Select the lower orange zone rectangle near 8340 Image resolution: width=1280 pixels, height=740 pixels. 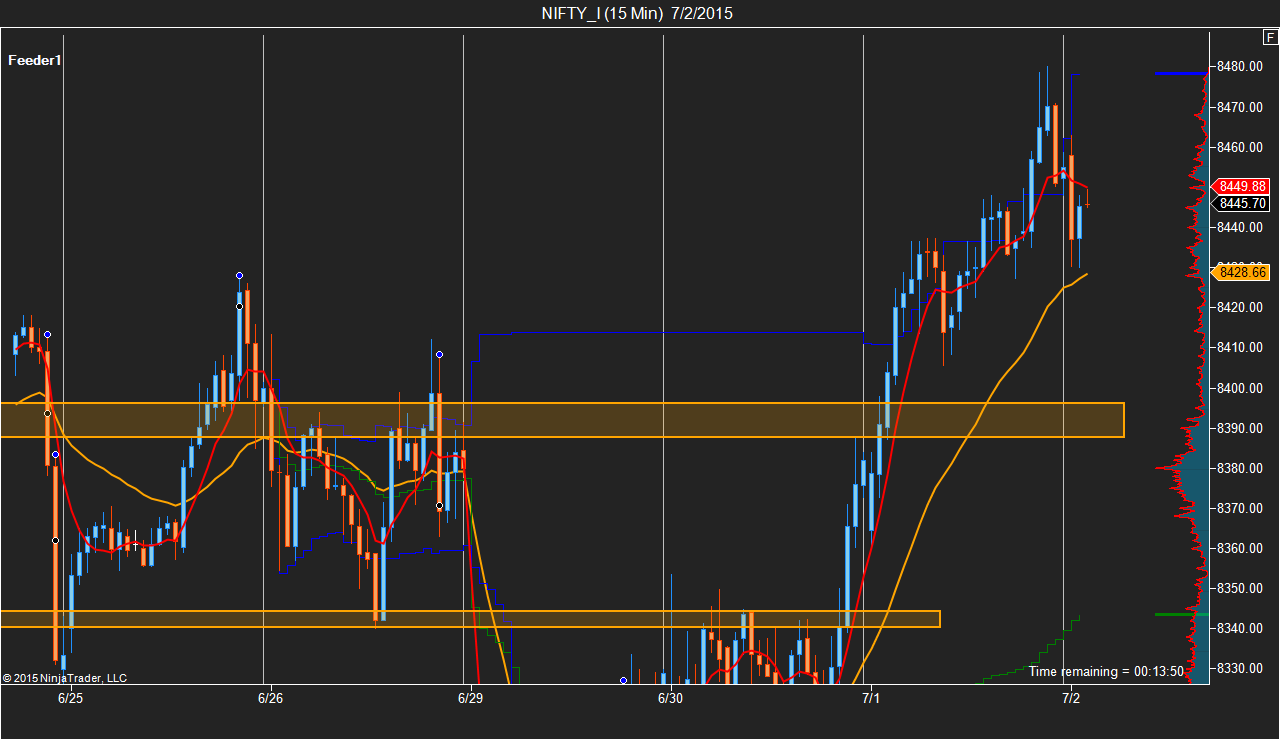tap(470, 619)
